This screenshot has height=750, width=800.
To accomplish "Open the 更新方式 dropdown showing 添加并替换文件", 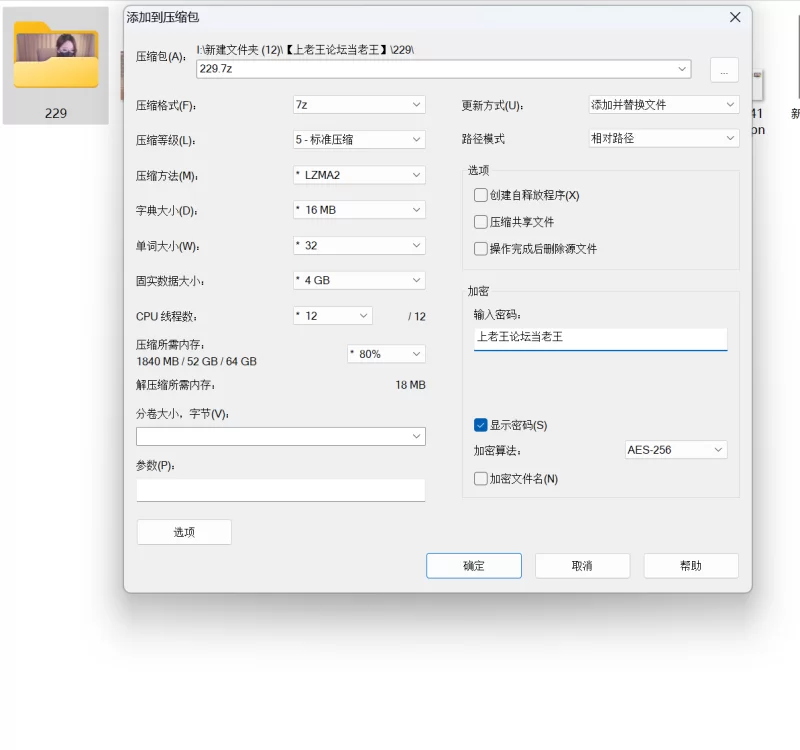I will coord(664,105).
